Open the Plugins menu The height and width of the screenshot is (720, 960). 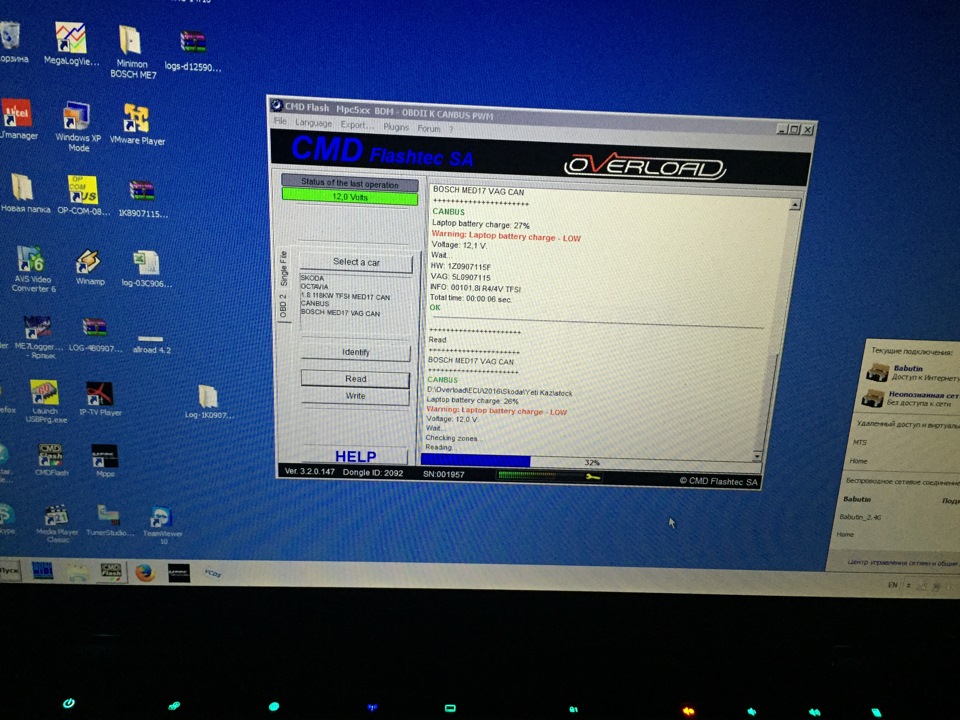(x=396, y=127)
